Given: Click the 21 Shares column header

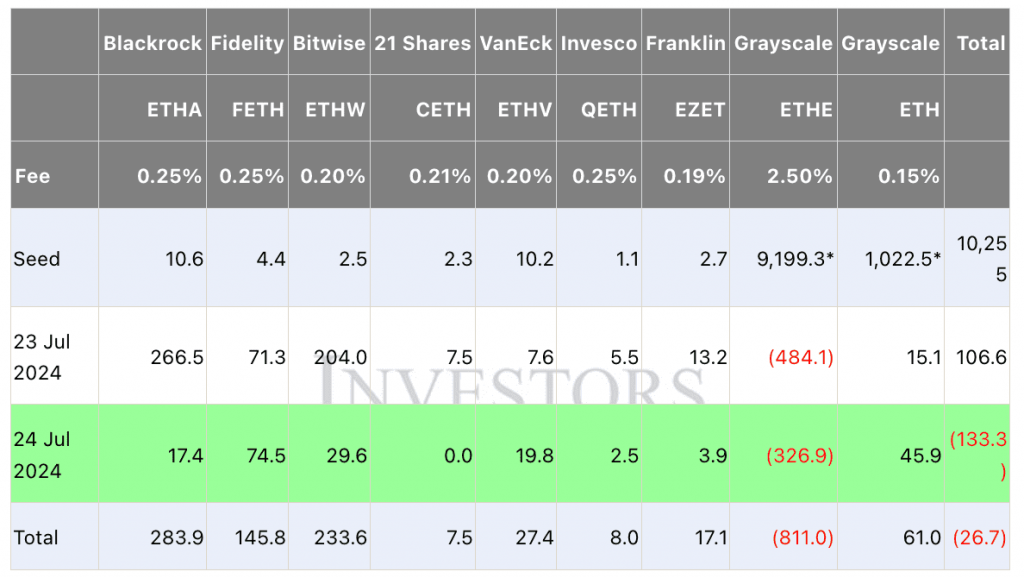Looking at the screenshot, I should coord(422,43).
